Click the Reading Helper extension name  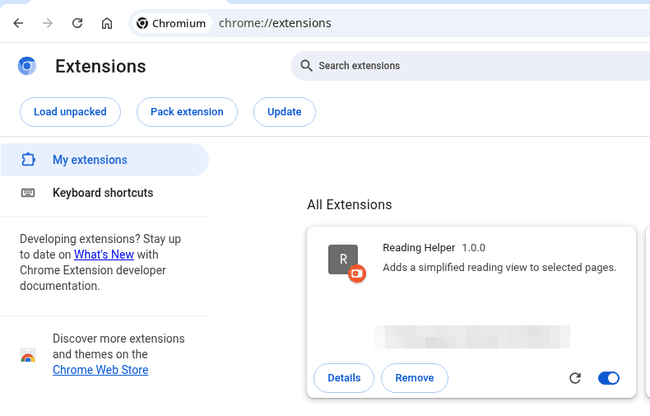coord(419,248)
